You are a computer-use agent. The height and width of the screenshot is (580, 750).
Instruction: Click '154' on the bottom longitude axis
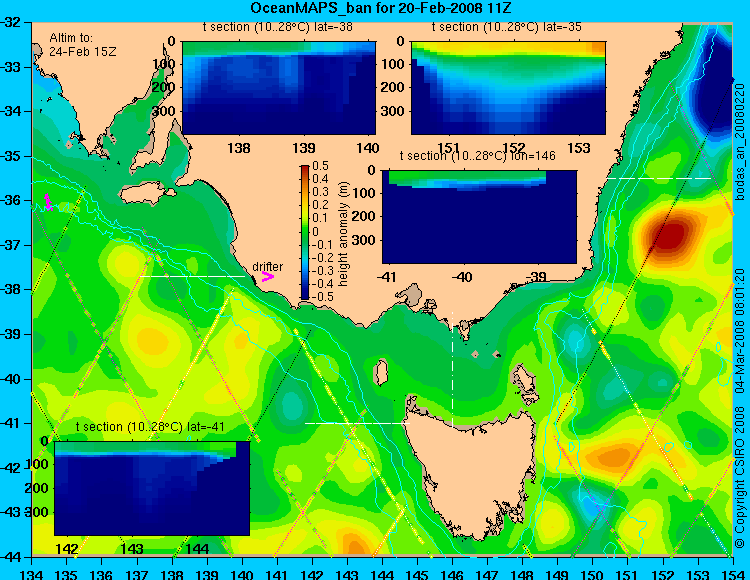pos(733,574)
